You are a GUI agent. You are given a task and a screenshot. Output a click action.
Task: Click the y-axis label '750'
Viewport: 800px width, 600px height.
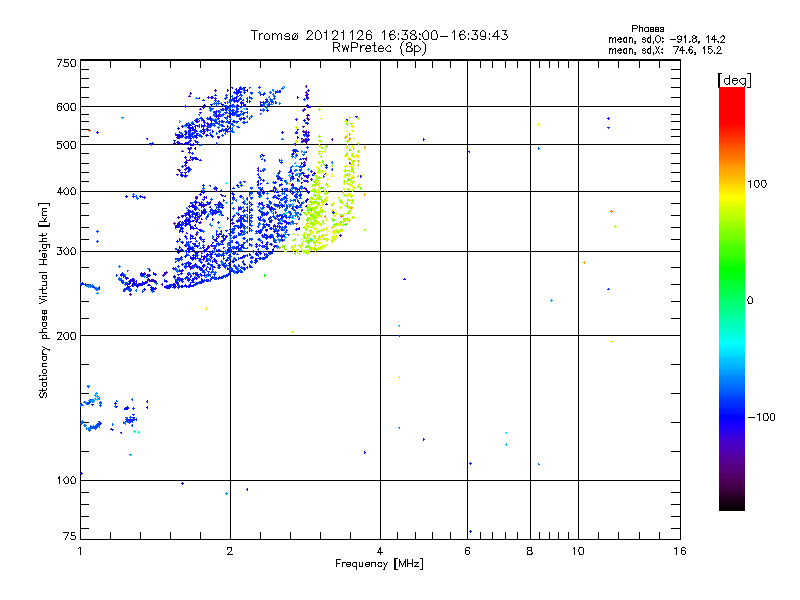[67, 63]
